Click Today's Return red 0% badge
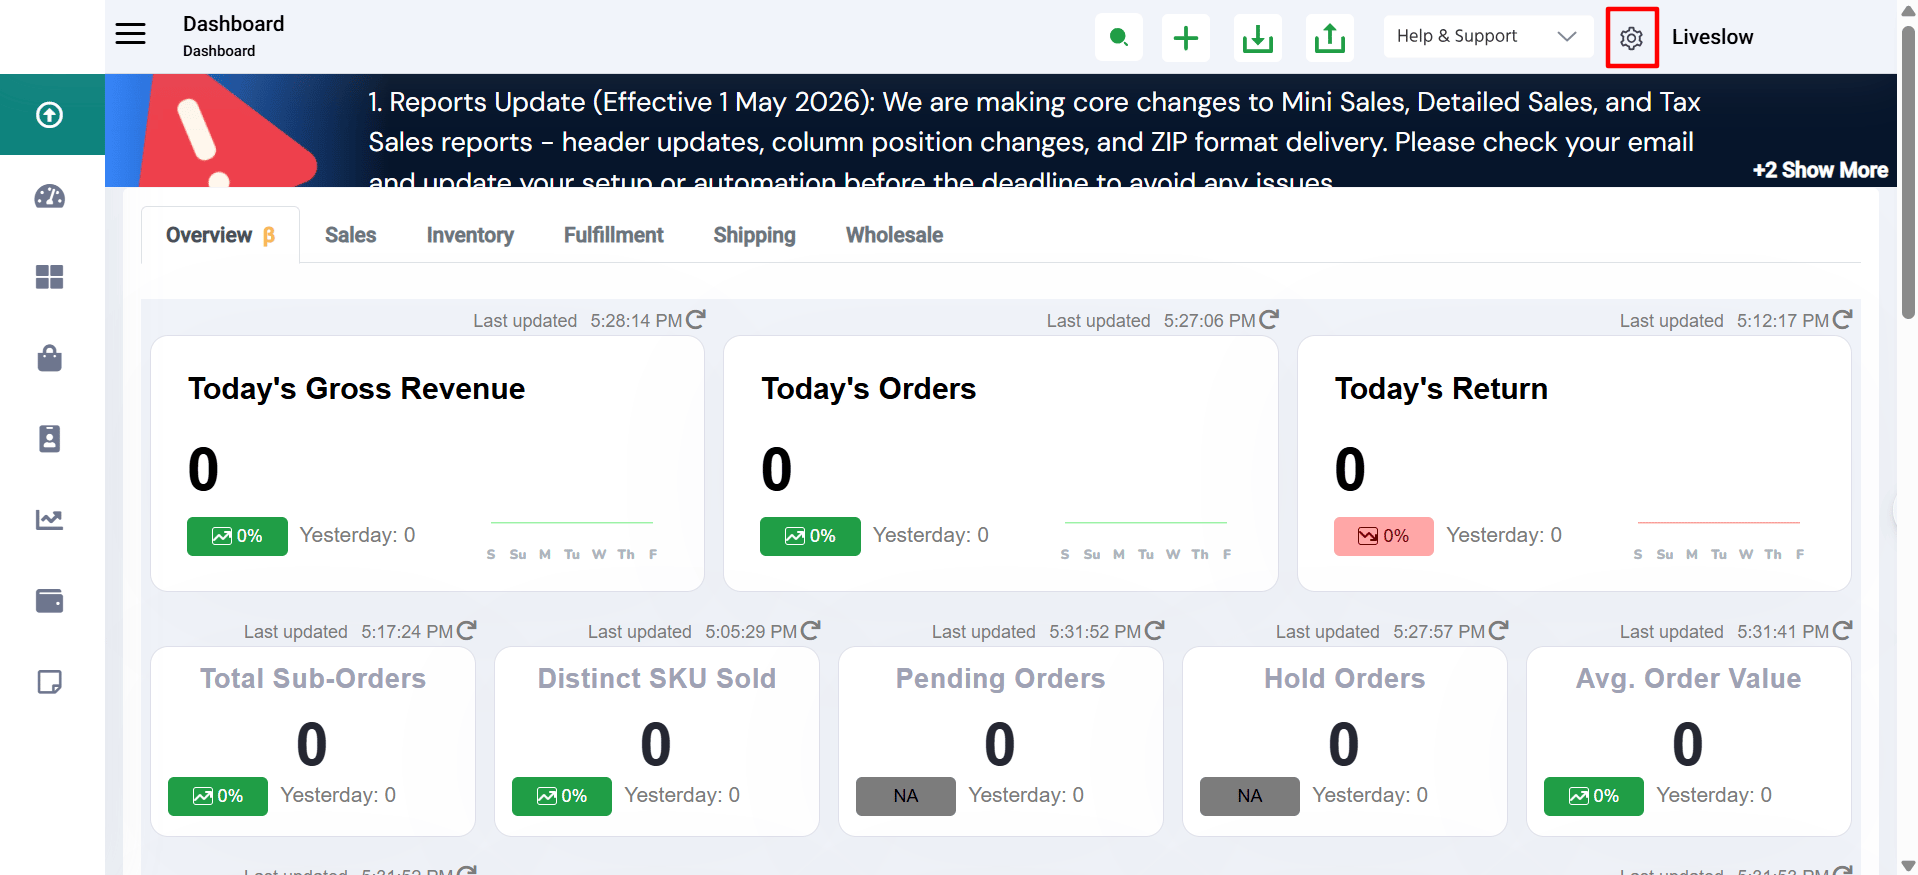This screenshot has width=1918, height=875. tap(1384, 536)
